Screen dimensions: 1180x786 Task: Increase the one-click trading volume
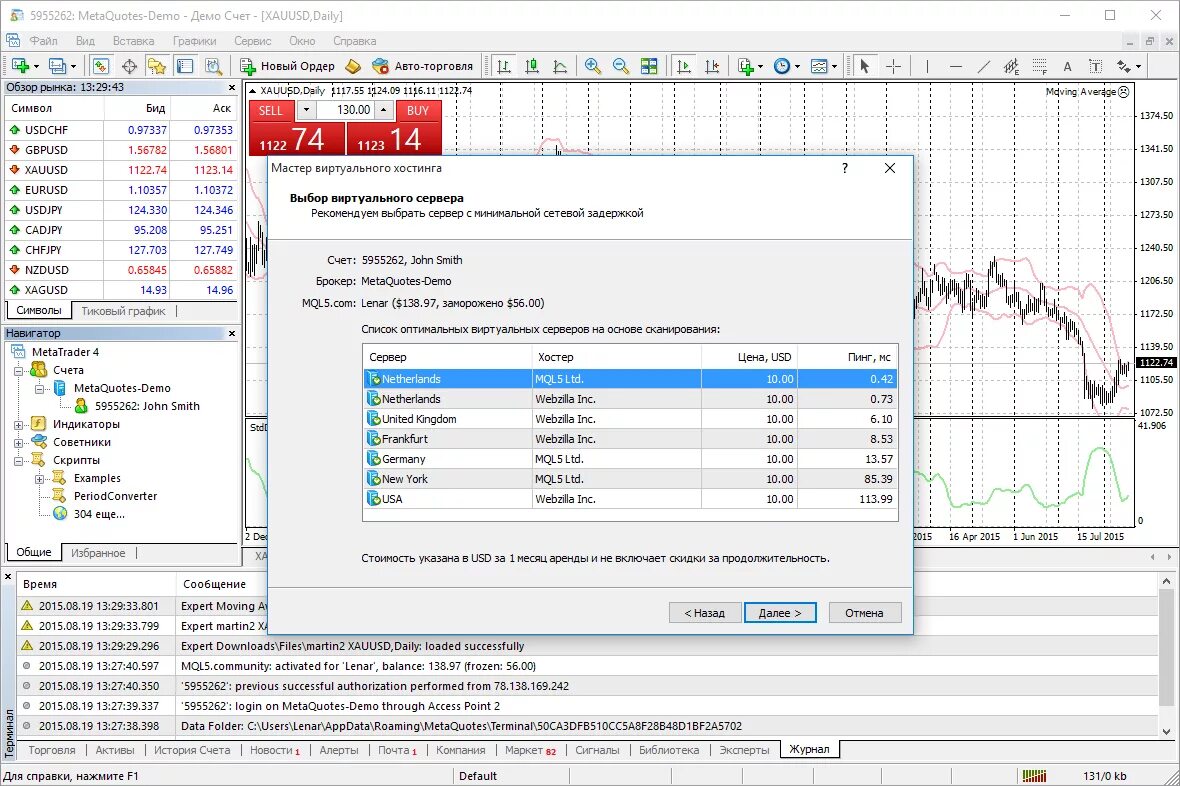(x=384, y=110)
